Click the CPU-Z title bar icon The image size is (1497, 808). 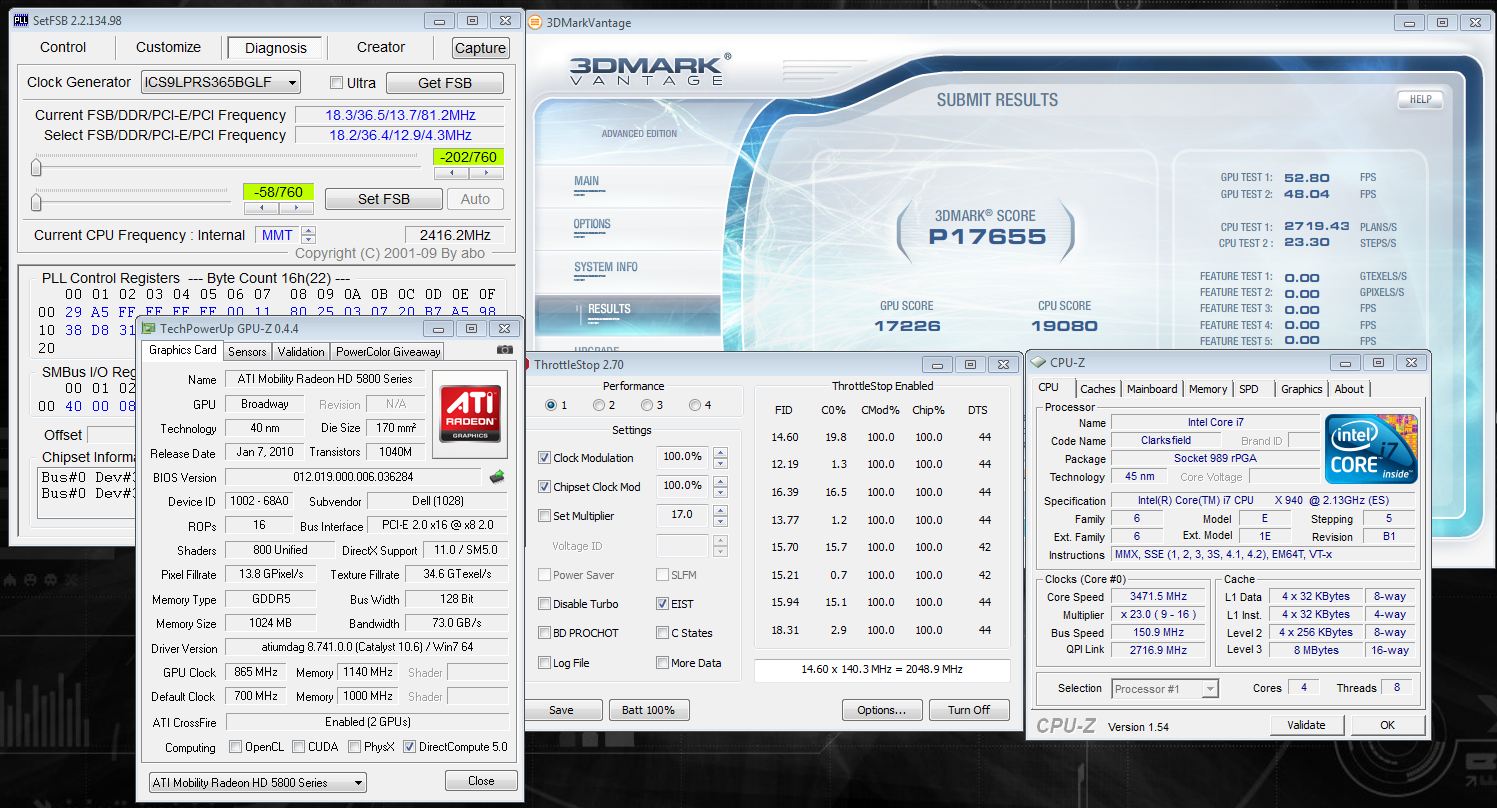coord(1037,363)
